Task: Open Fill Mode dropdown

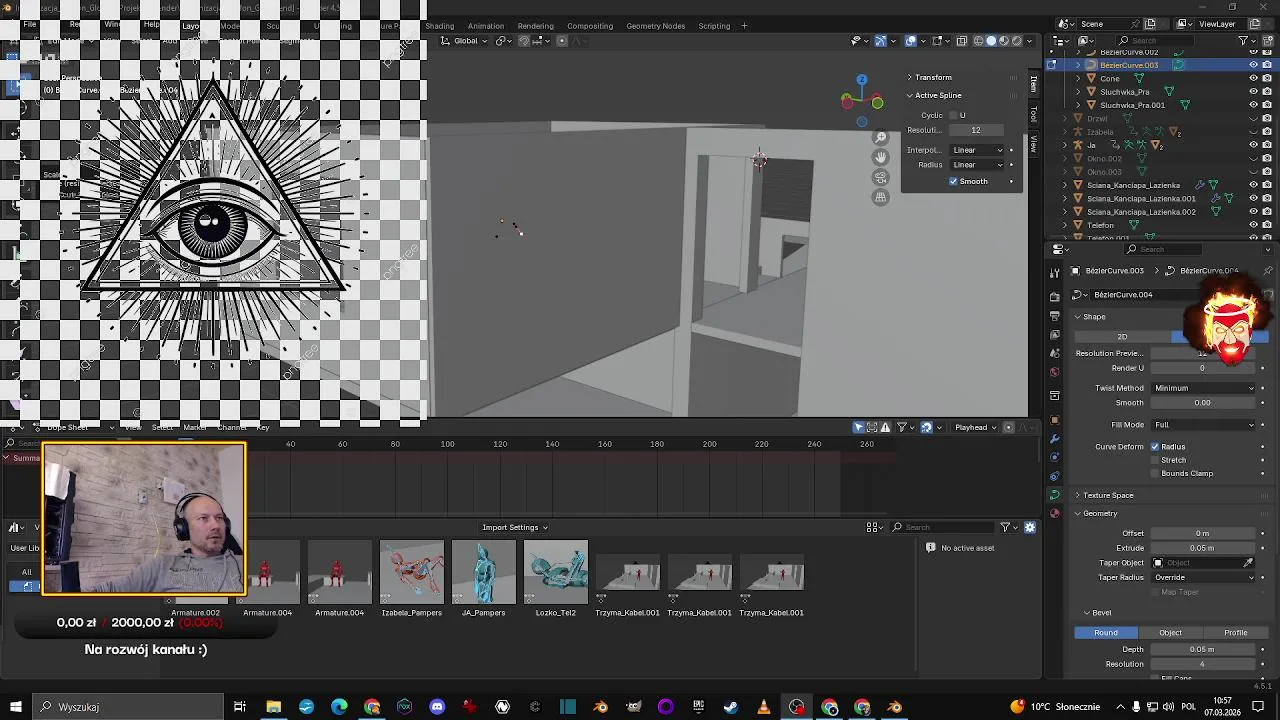Action: [x=1203, y=425]
